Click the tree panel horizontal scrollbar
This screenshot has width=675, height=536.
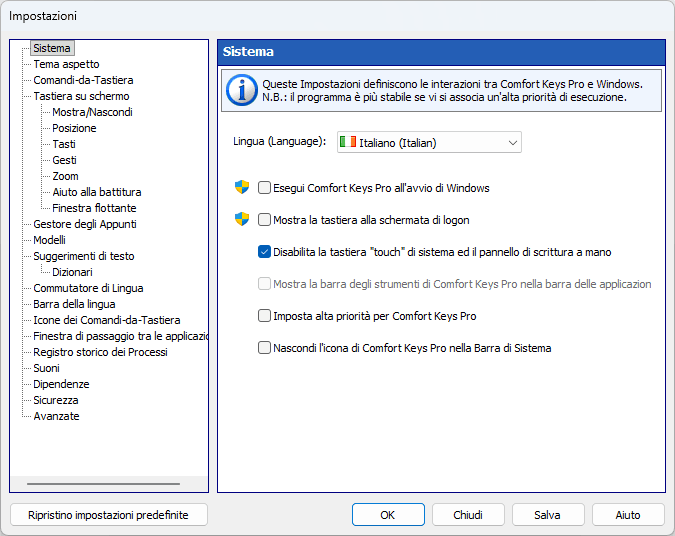click(103, 484)
